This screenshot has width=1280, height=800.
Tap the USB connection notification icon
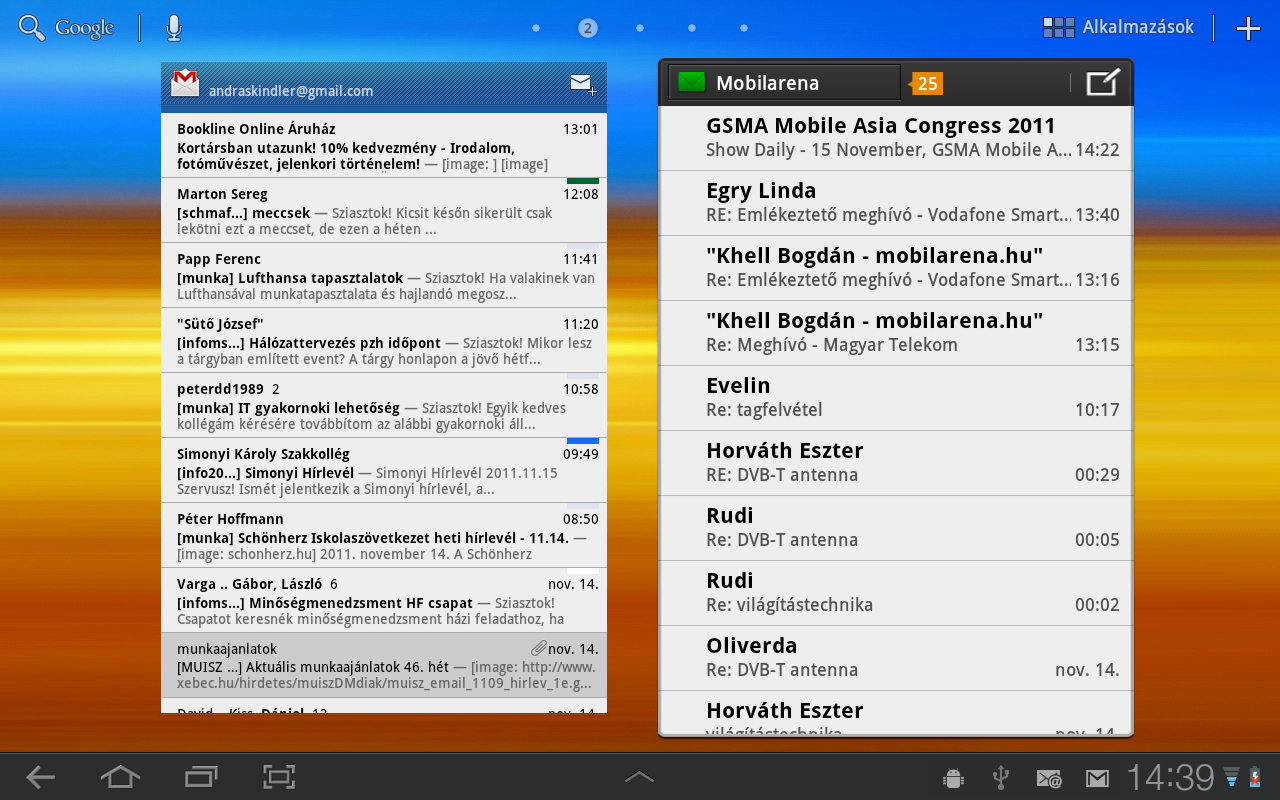coord(1001,777)
